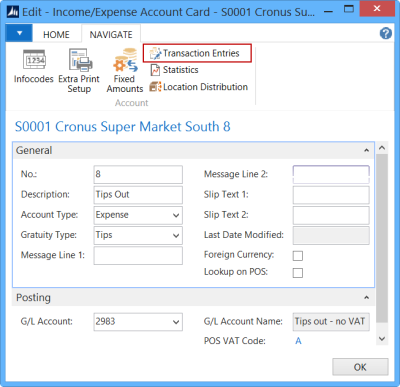Switch to the NAVIGATE ribbon tab
Screen dimensions: 400x387
tap(111, 35)
